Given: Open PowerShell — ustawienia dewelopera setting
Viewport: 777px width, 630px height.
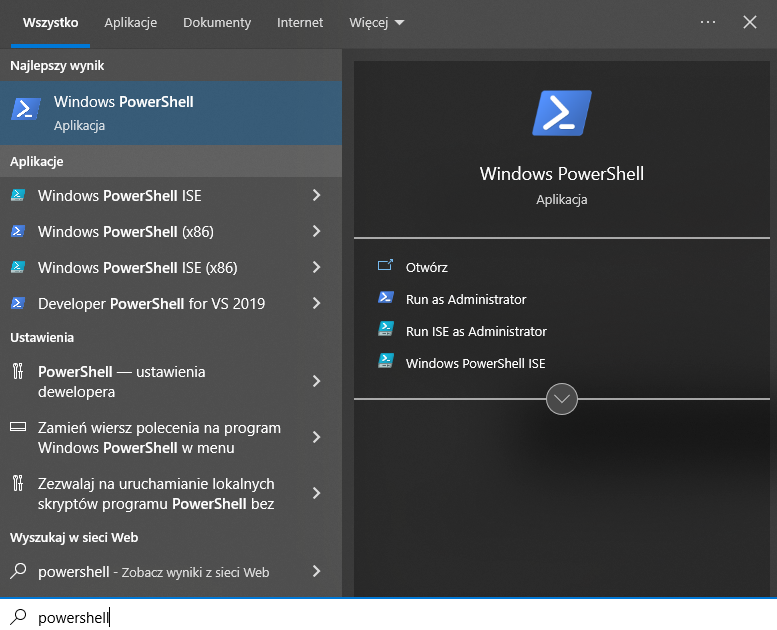Looking at the screenshot, I should (x=150, y=381).
